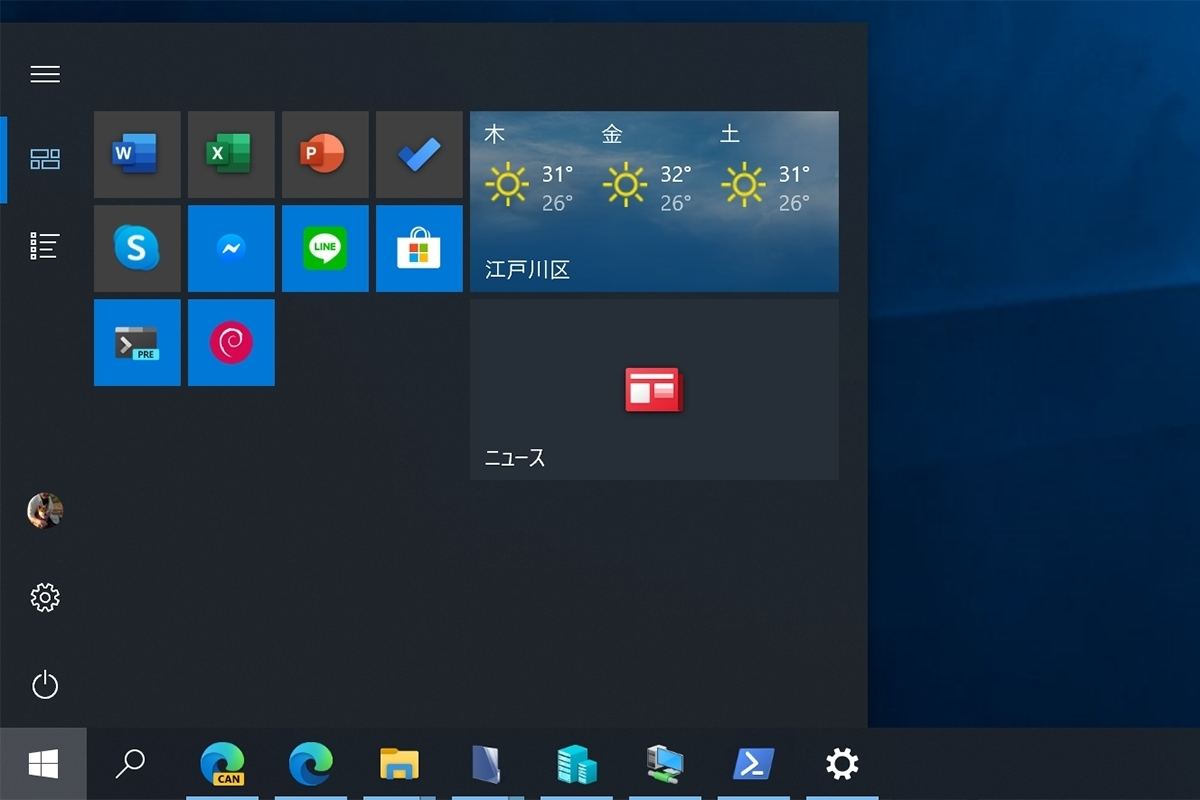The height and width of the screenshot is (800, 1200).
Task: Launch Skype from its tile
Action: point(137,248)
